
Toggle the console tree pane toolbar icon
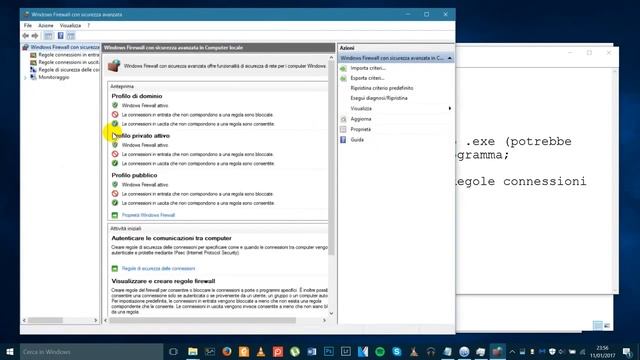(x=48, y=36)
